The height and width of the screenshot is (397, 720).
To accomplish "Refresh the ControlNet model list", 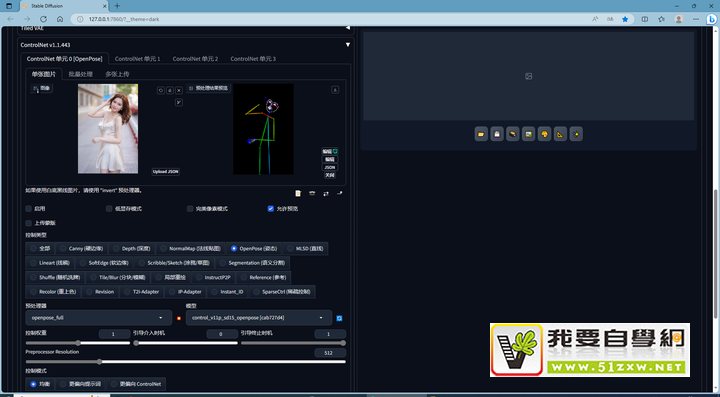I will click(x=339, y=318).
